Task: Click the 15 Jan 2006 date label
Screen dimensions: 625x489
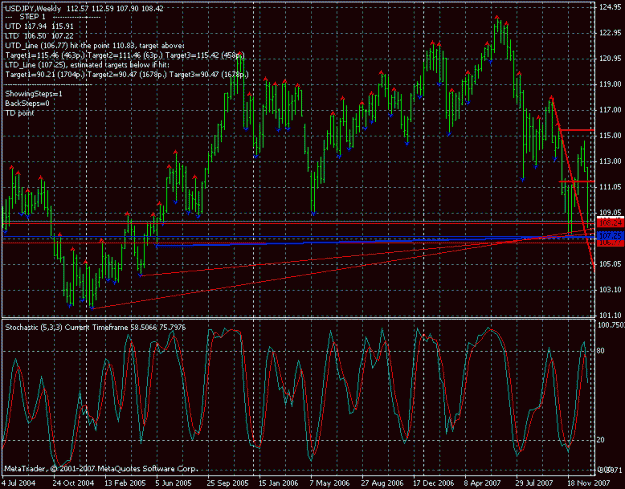Action: point(278,483)
